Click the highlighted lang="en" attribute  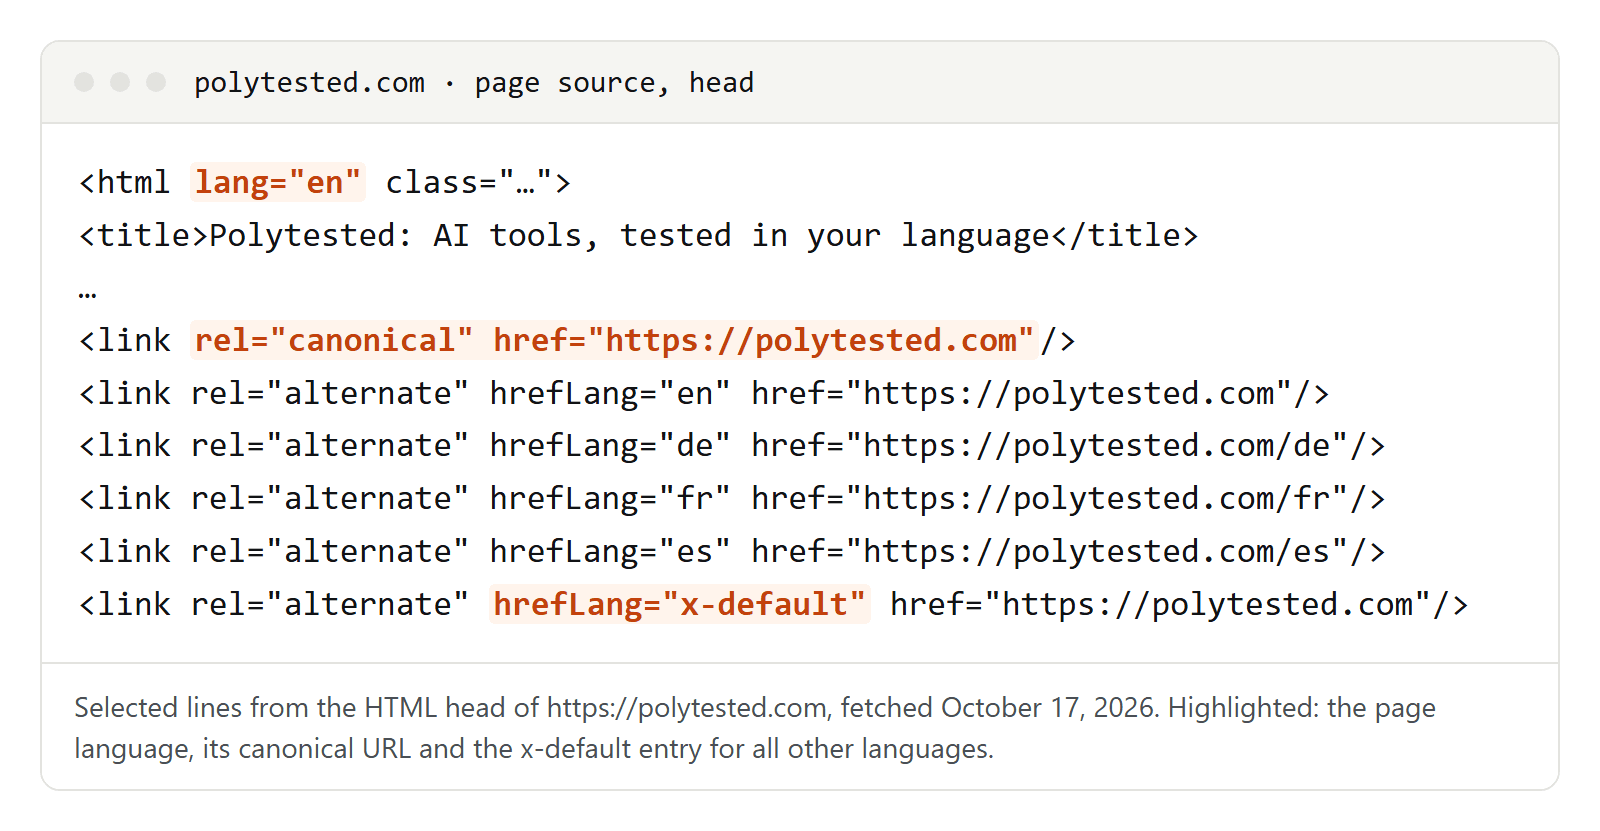tap(278, 182)
